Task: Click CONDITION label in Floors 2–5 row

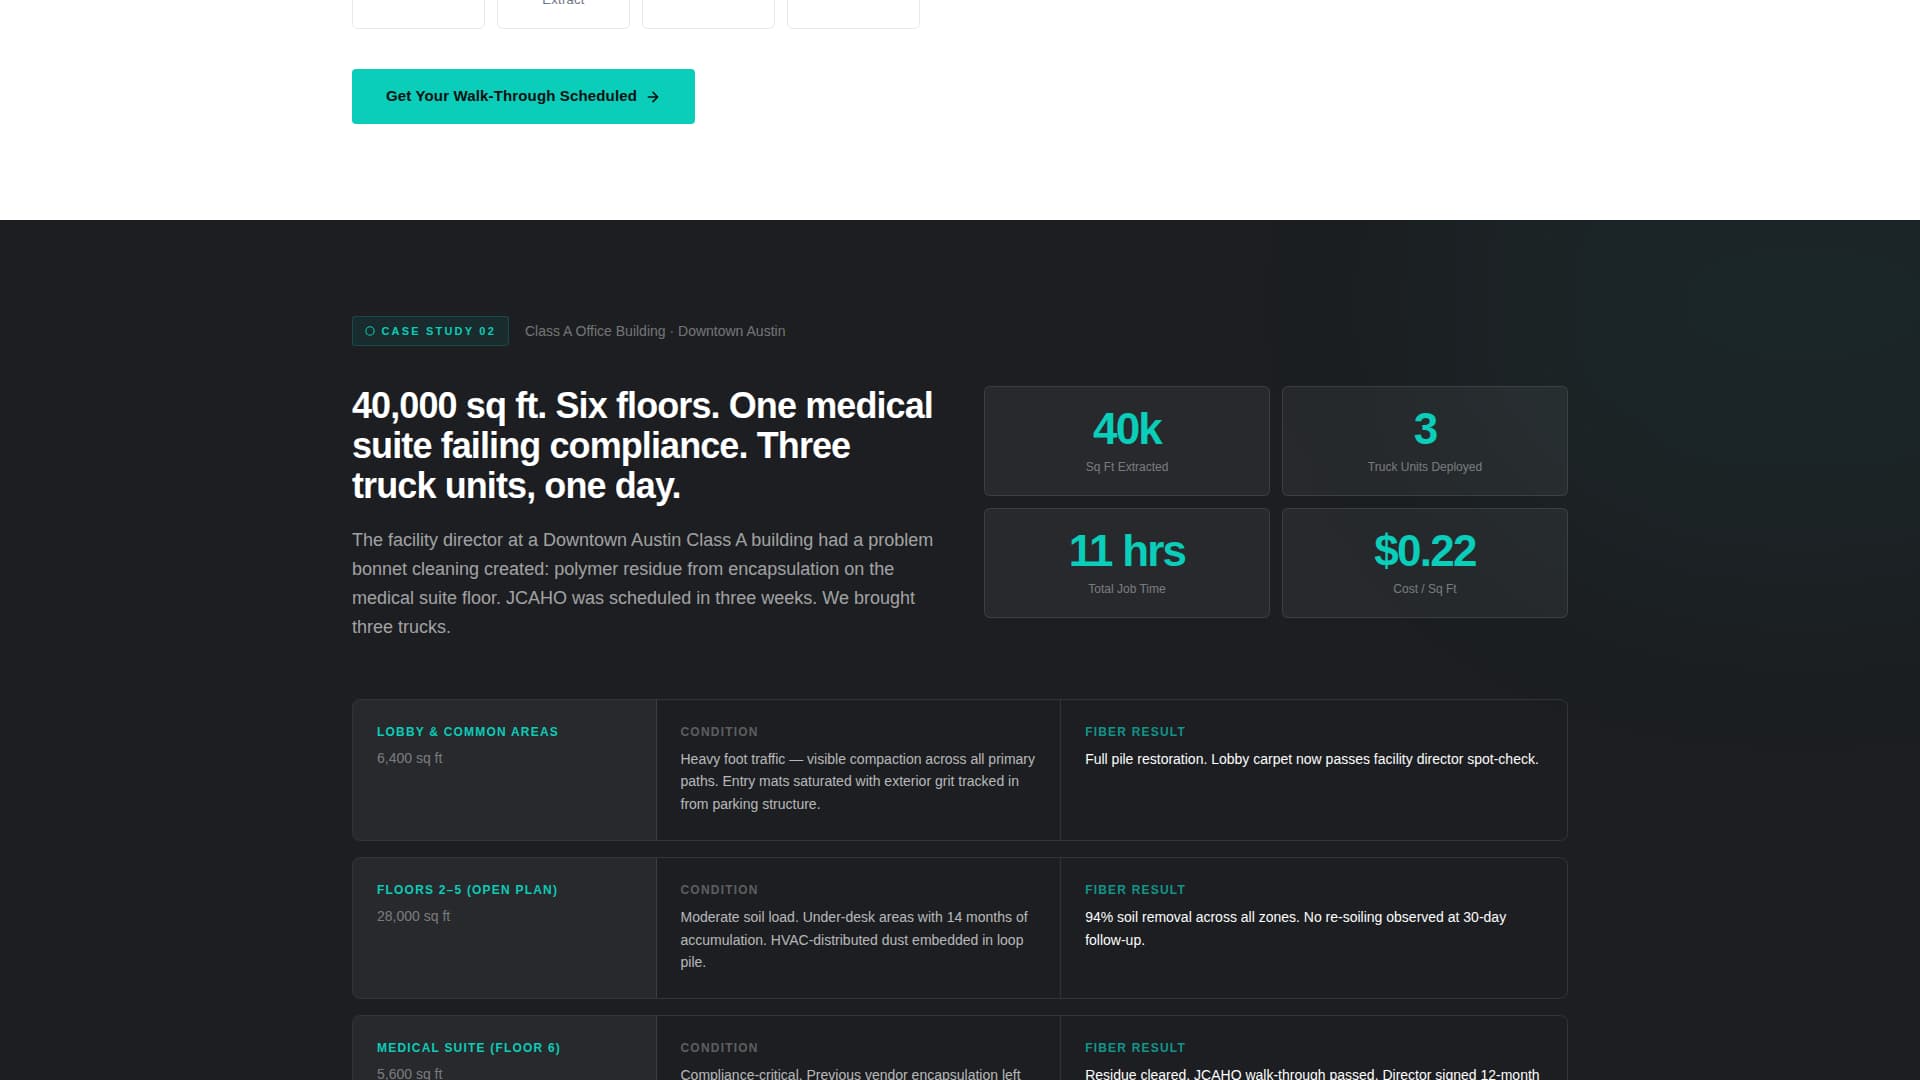Action: pyautogui.click(x=719, y=890)
